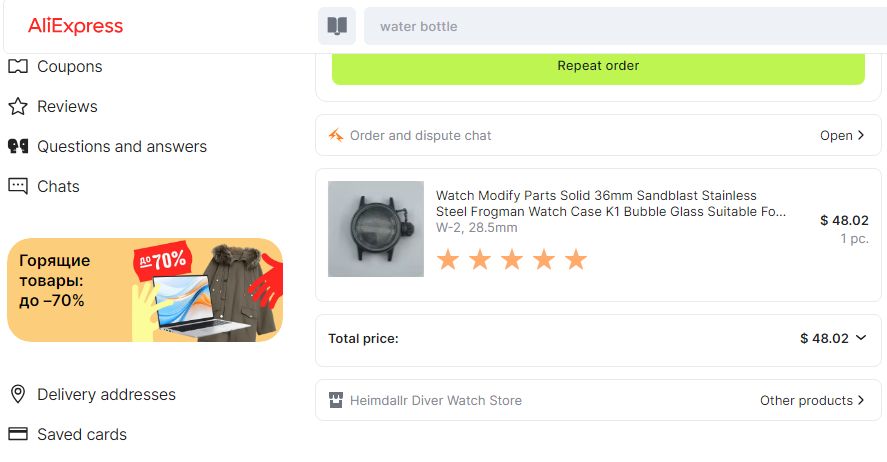Click the Reviews star icon
The height and width of the screenshot is (462, 887).
pos(18,107)
